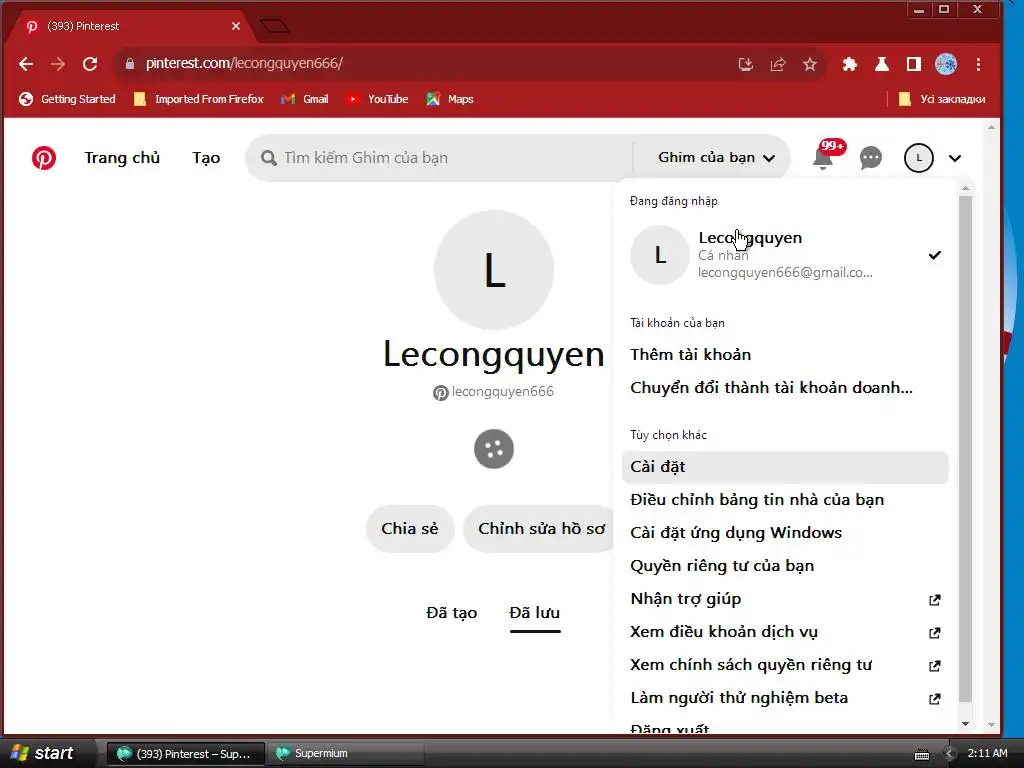Viewport: 1024px width, 768px height.
Task: Open the messages speech bubble icon
Action: [x=871, y=158]
